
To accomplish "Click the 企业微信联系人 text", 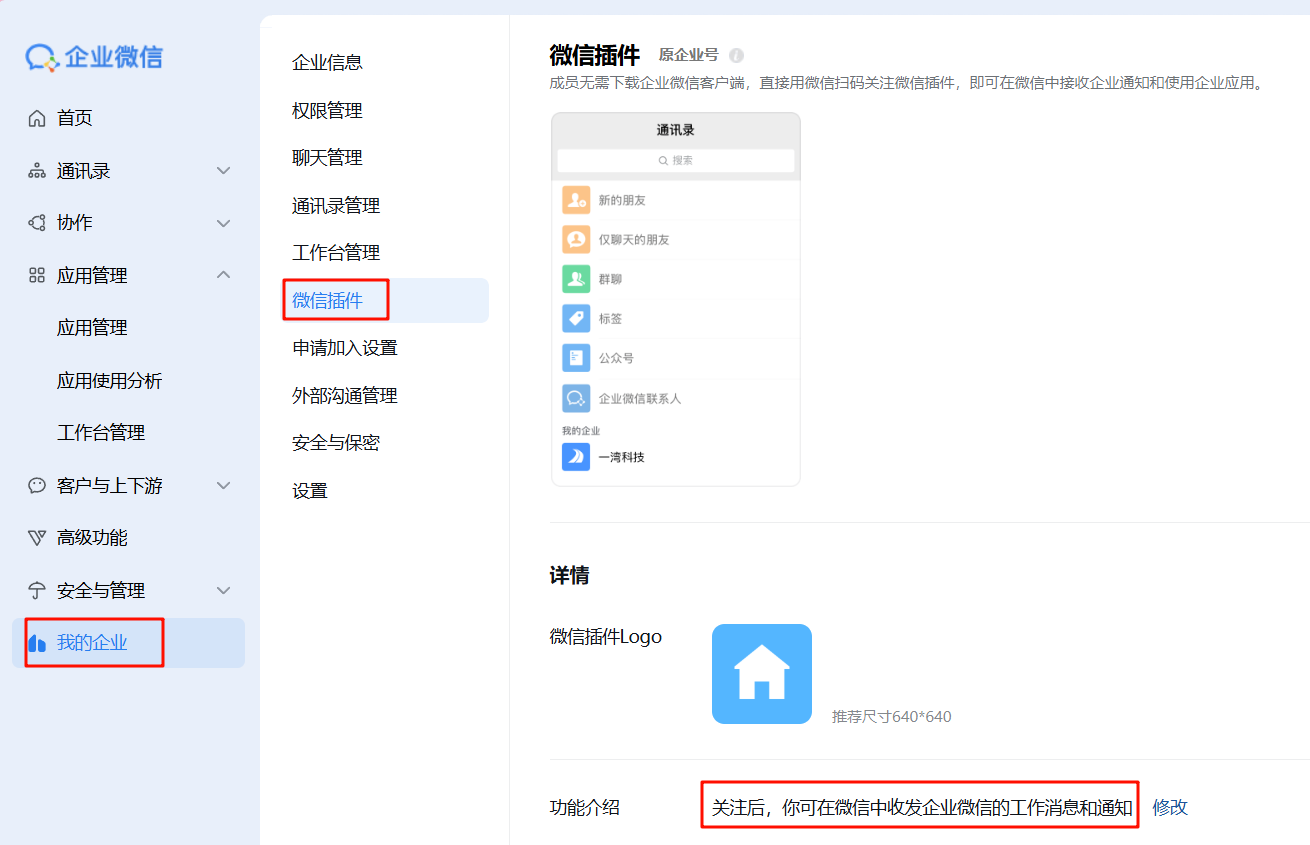I will coord(640,398).
